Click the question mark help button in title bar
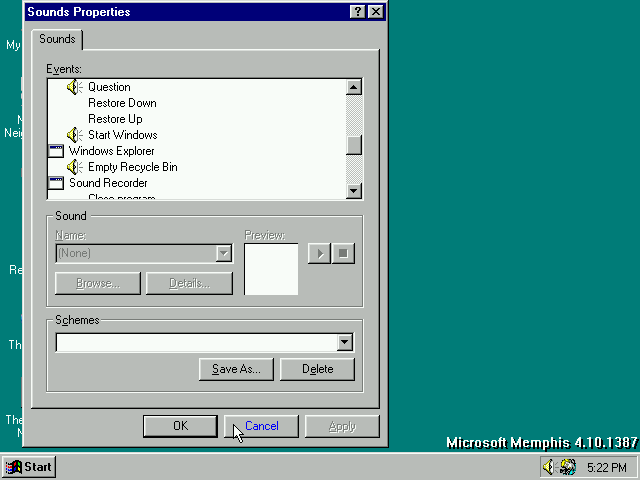 click(x=358, y=12)
